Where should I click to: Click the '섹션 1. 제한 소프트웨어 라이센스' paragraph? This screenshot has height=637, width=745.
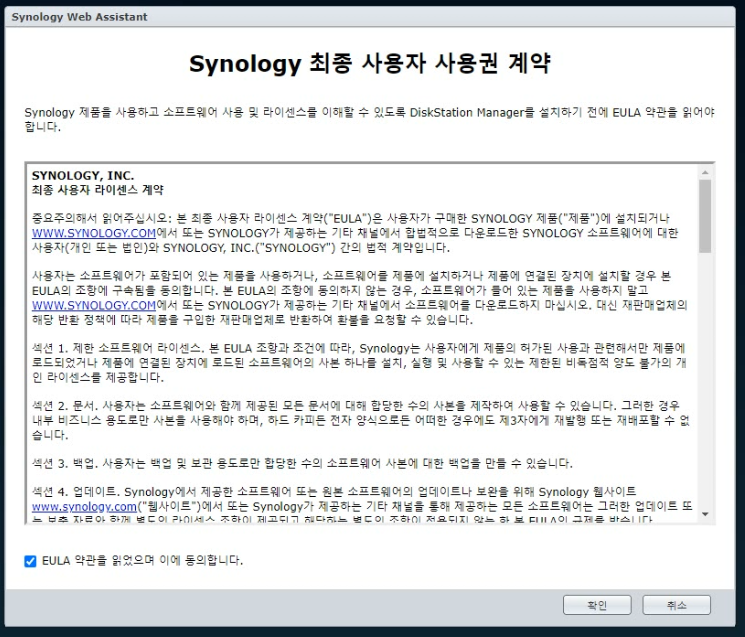pyautogui.click(x=359, y=362)
